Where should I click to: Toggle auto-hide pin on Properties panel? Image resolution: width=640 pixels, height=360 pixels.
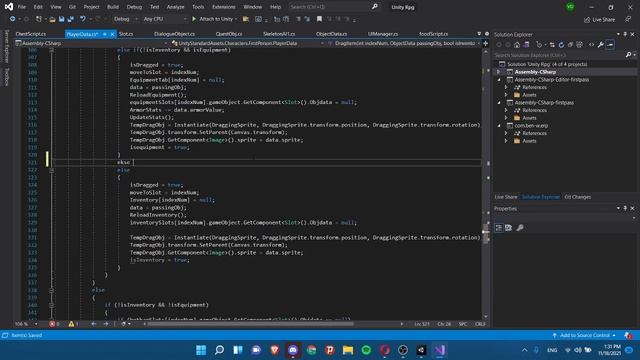pyautogui.click(x=625, y=208)
